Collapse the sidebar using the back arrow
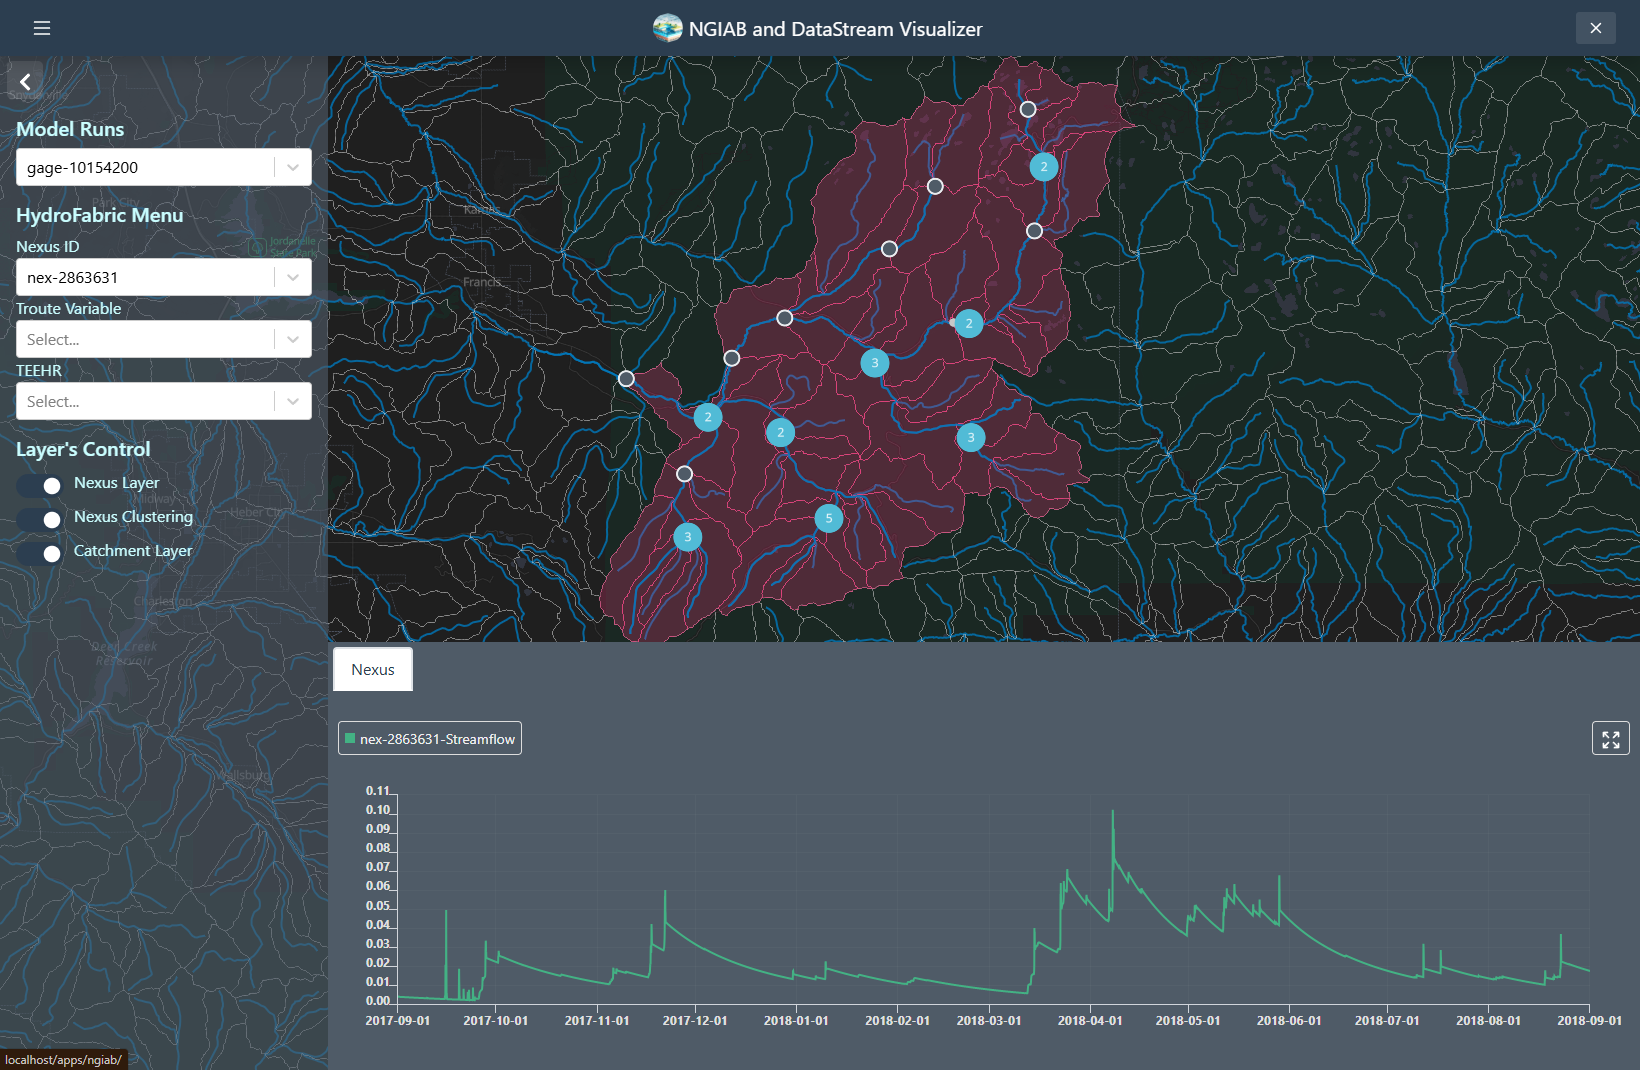This screenshot has height=1070, width=1640. pyautogui.click(x=25, y=81)
